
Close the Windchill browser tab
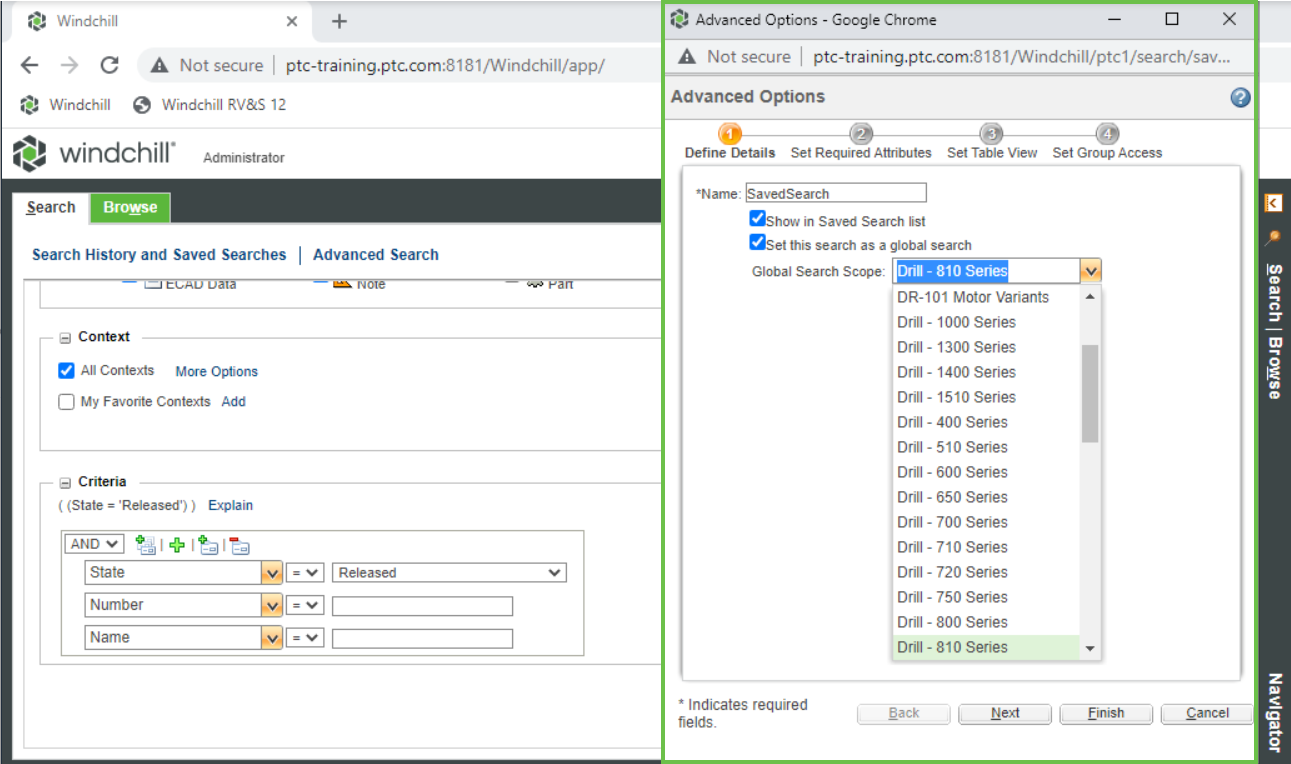292,21
